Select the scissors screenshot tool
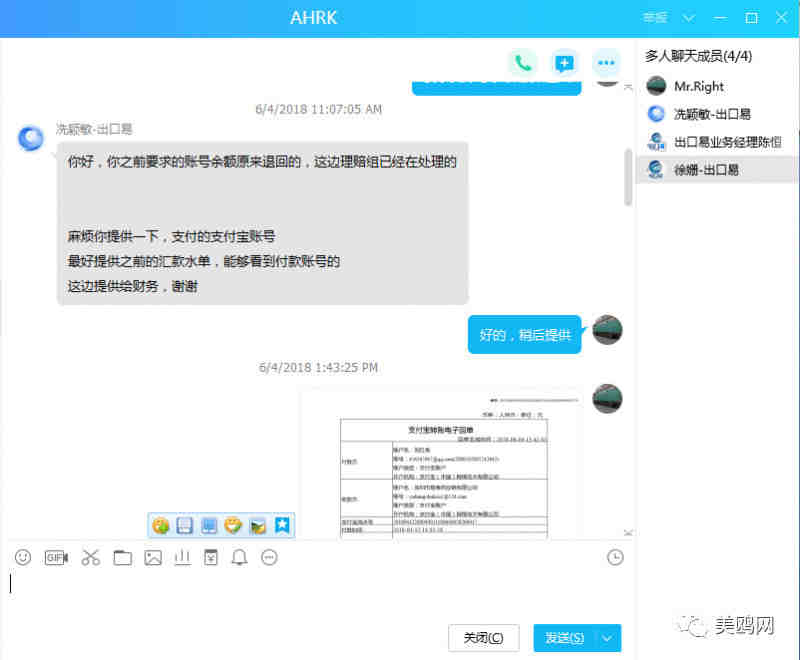 click(x=91, y=557)
